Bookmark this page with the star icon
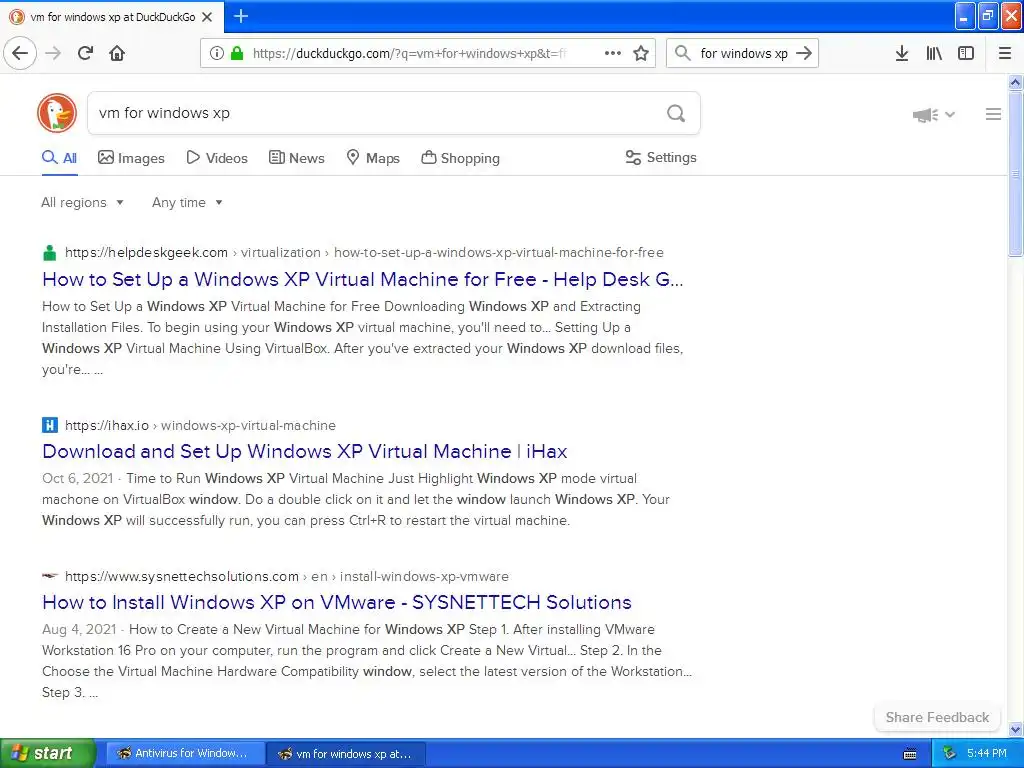Image resolution: width=1024 pixels, height=768 pixels. point(641,53)
